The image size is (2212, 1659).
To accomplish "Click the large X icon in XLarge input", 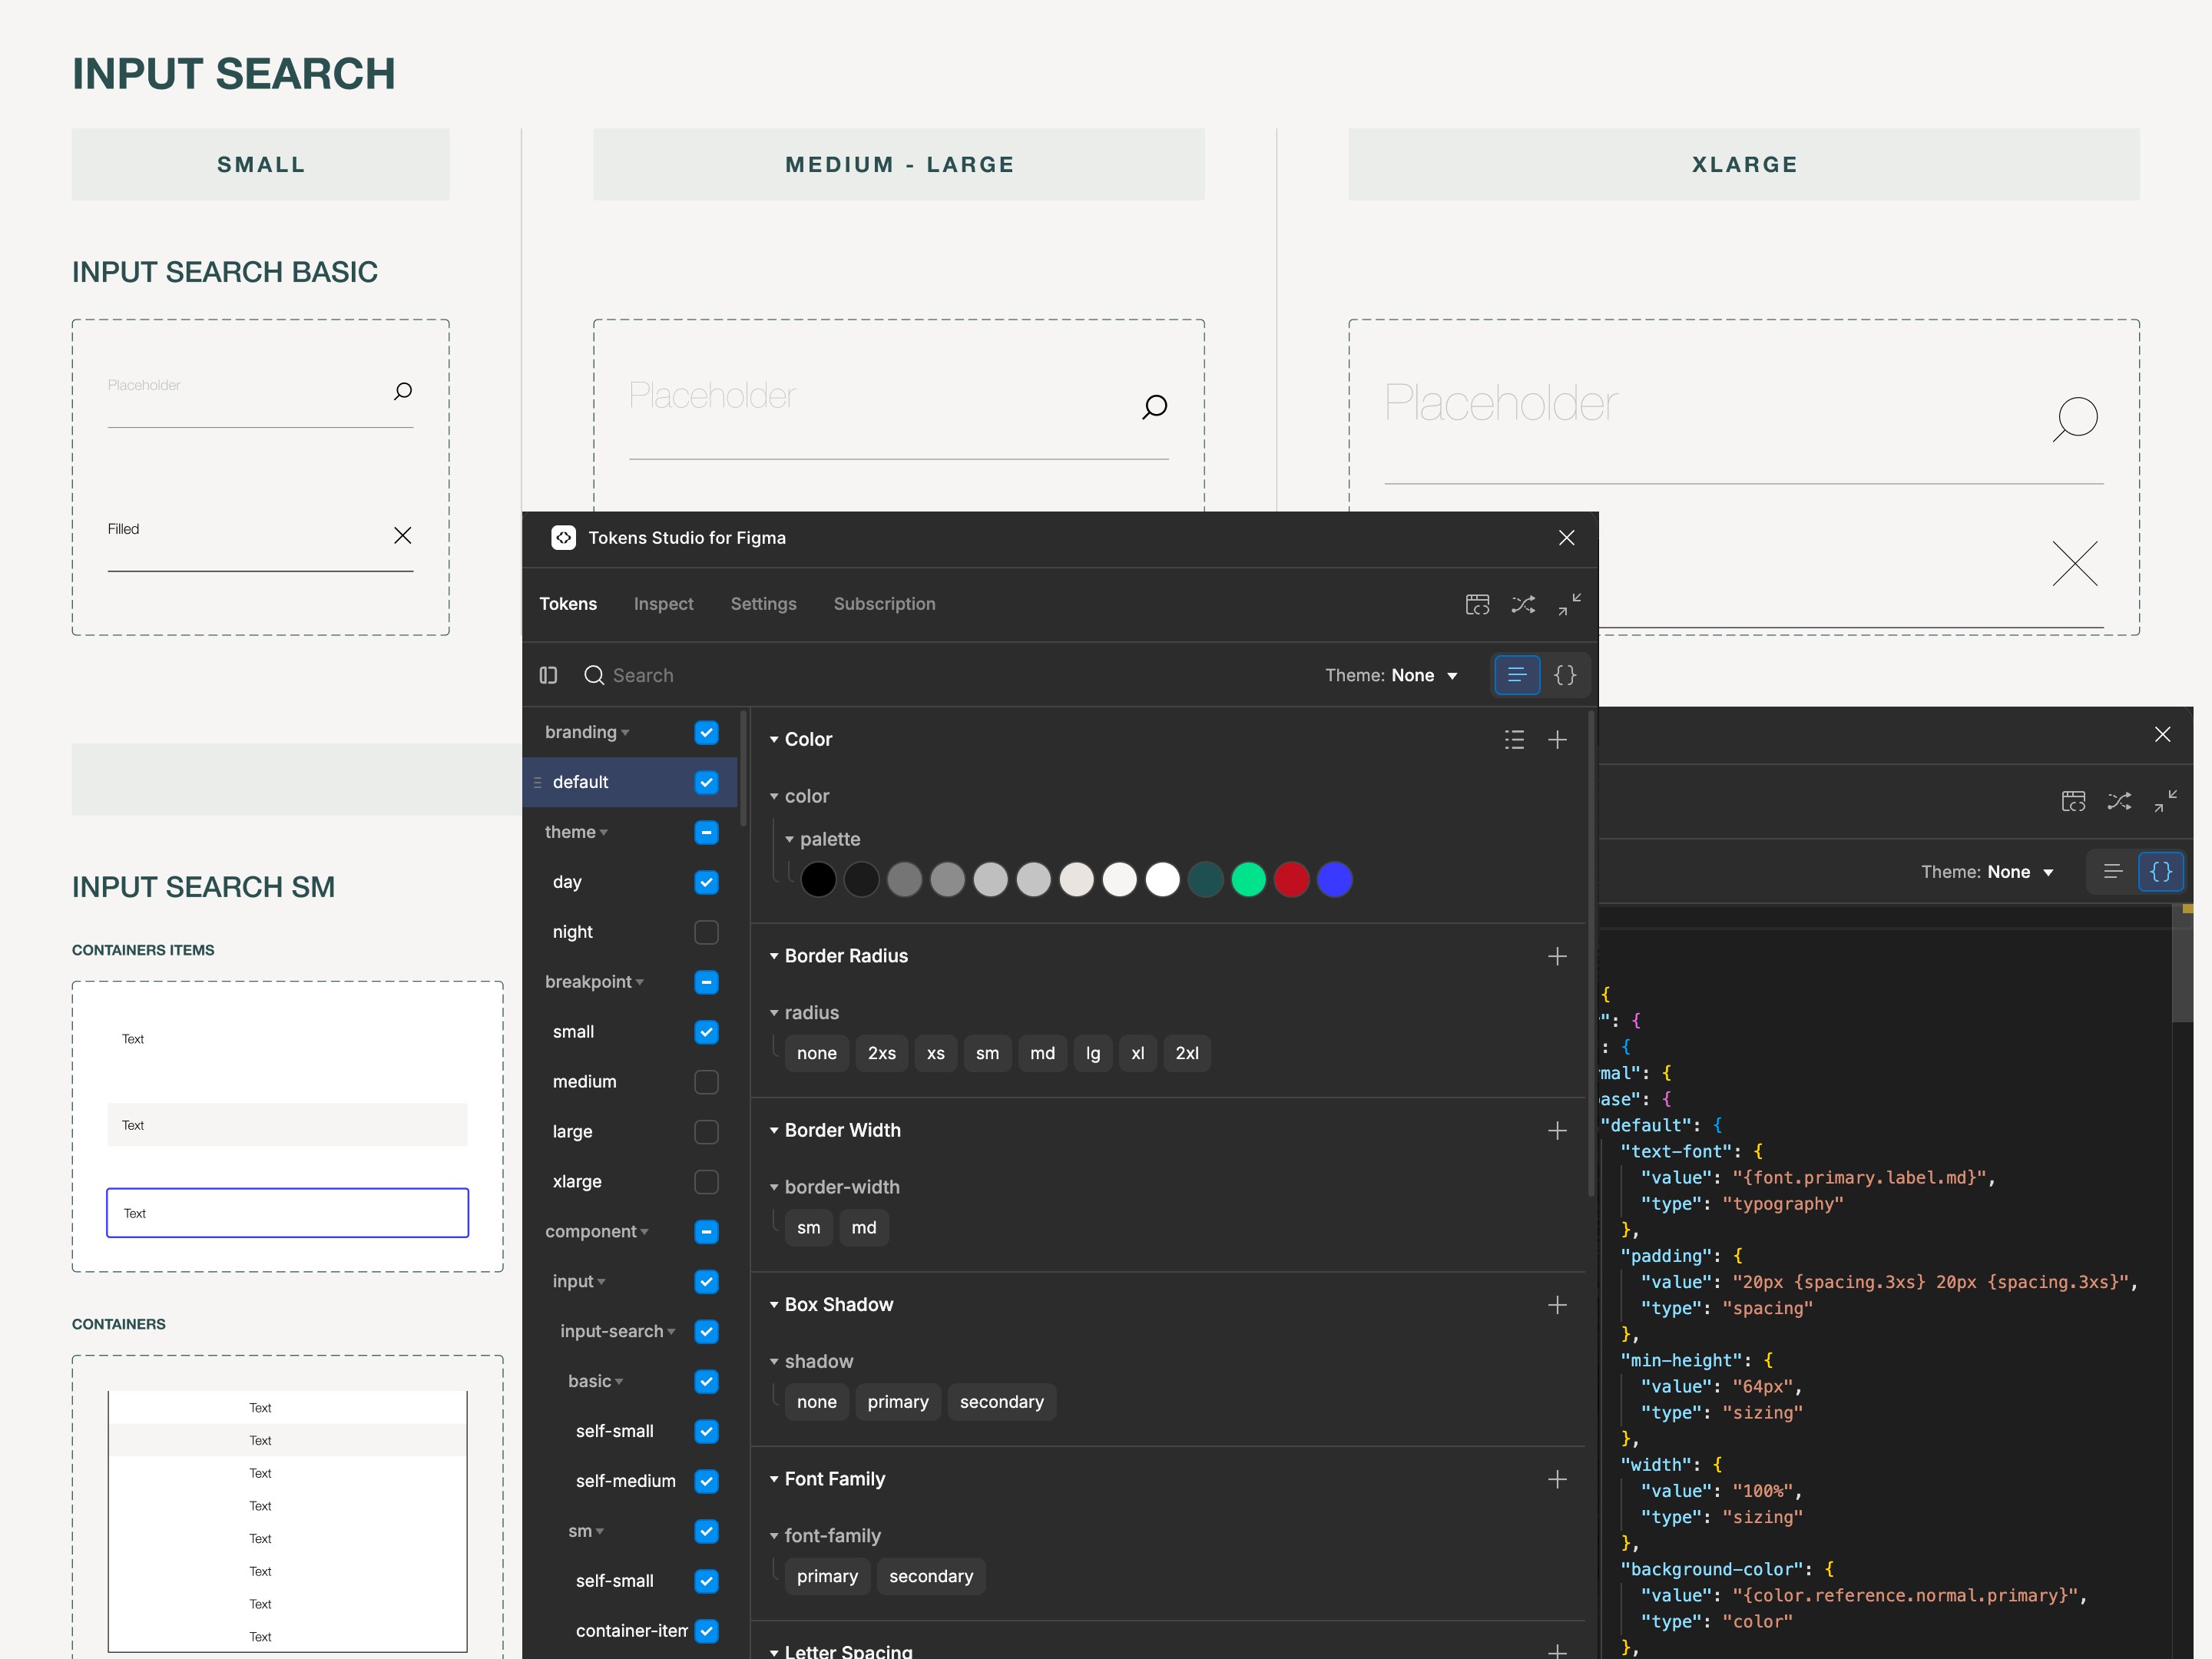I will pos(2075,564).
